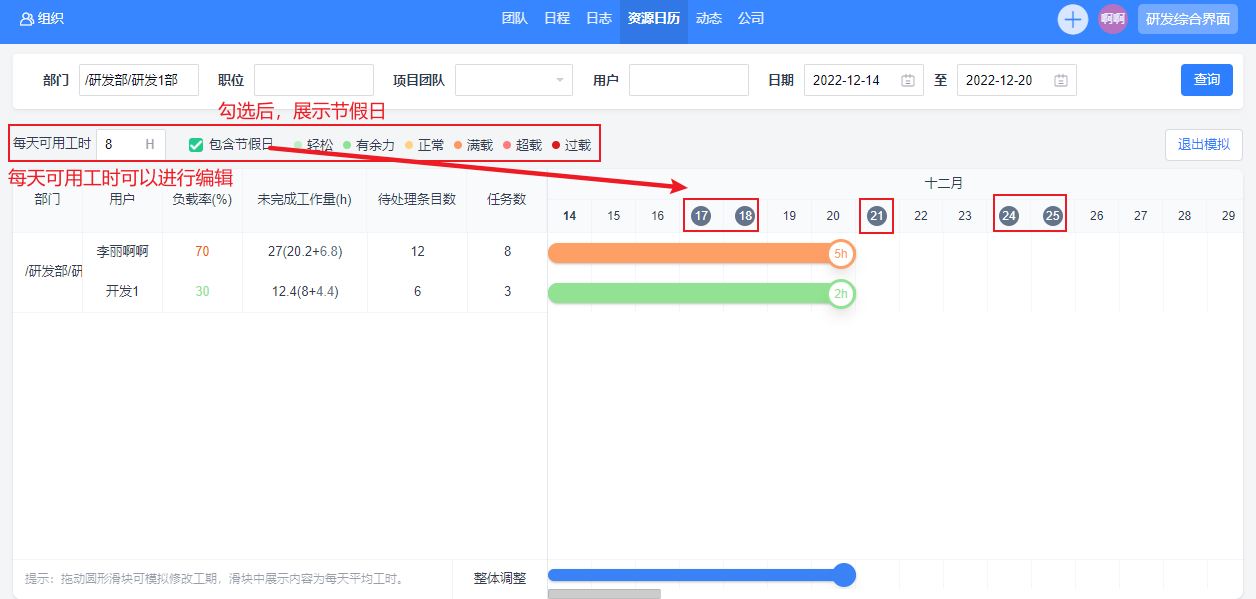
Task: Click the orange 5h slider handle
Action: (x=842, y=254)
